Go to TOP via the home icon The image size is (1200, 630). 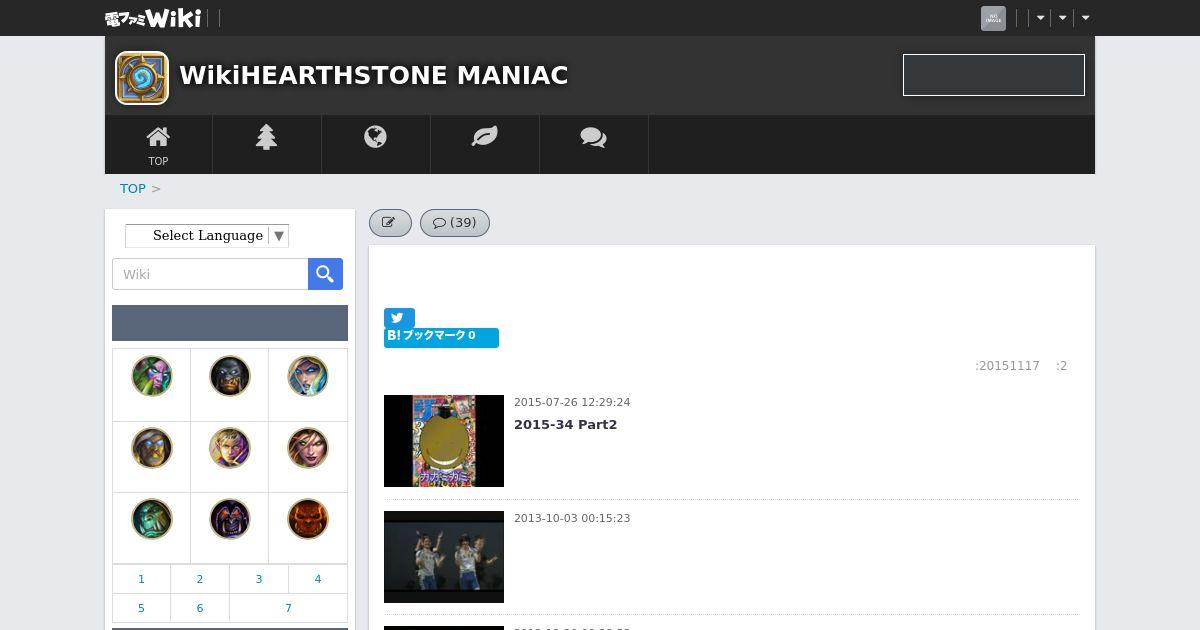point(158,145)
